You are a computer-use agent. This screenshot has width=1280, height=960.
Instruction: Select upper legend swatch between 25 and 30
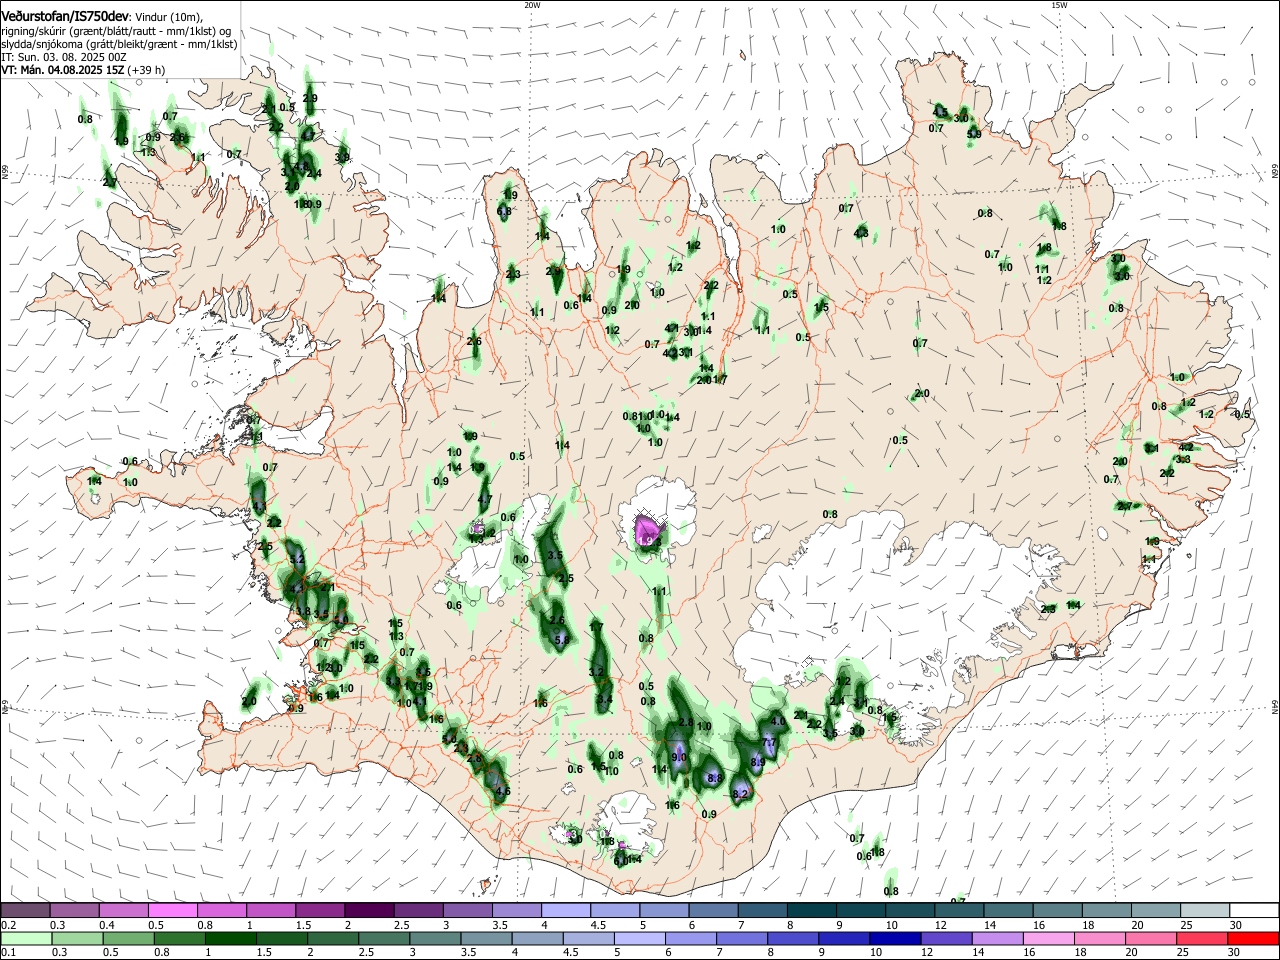(x=1204, y=911)
